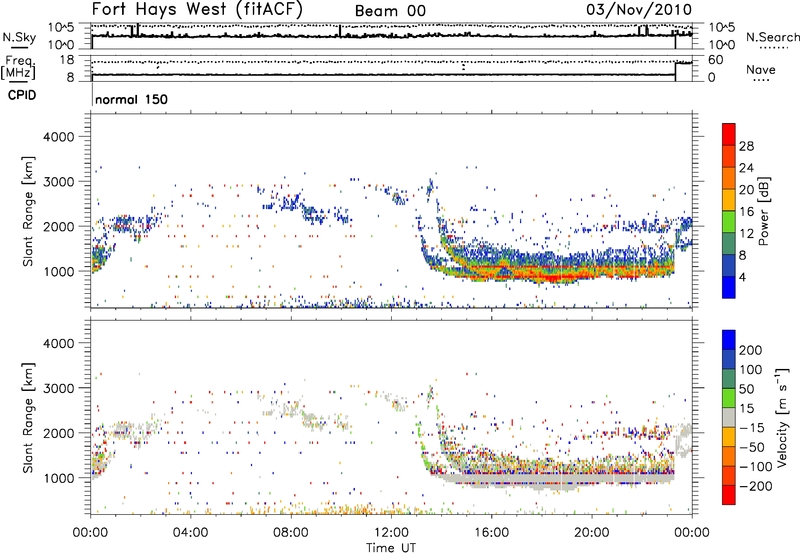Click the "2000" tick on the power panel
Image resolution: width=800 pixels, height=554 pixels.
tap(59, 226)
